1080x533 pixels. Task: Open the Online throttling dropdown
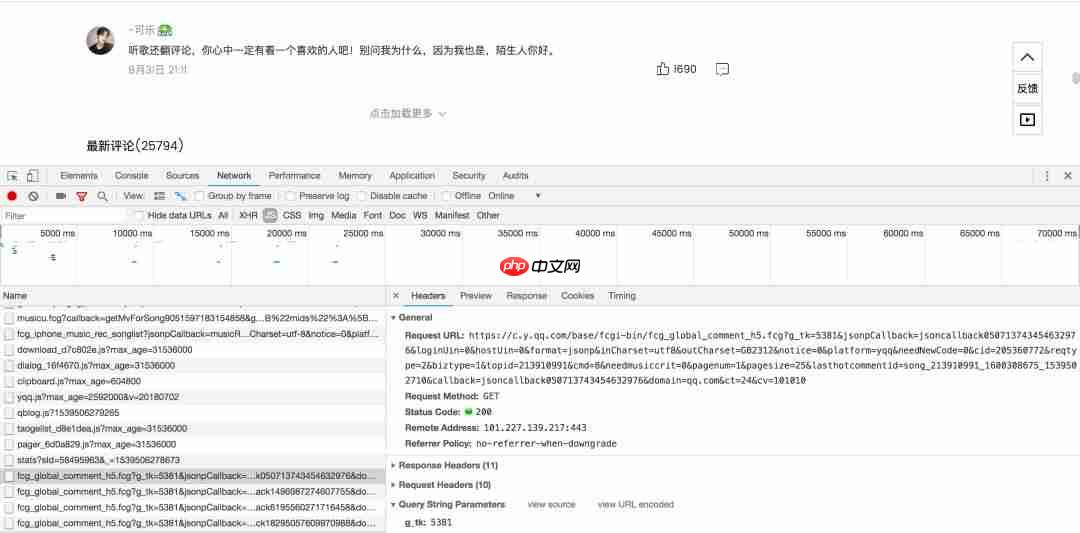[515, 196]
